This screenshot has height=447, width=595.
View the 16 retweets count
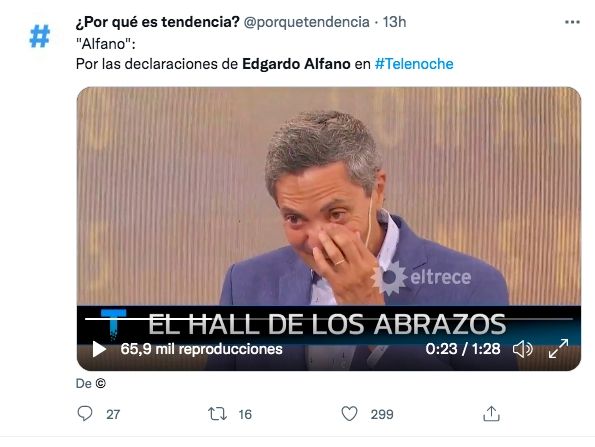coord(245,414)
